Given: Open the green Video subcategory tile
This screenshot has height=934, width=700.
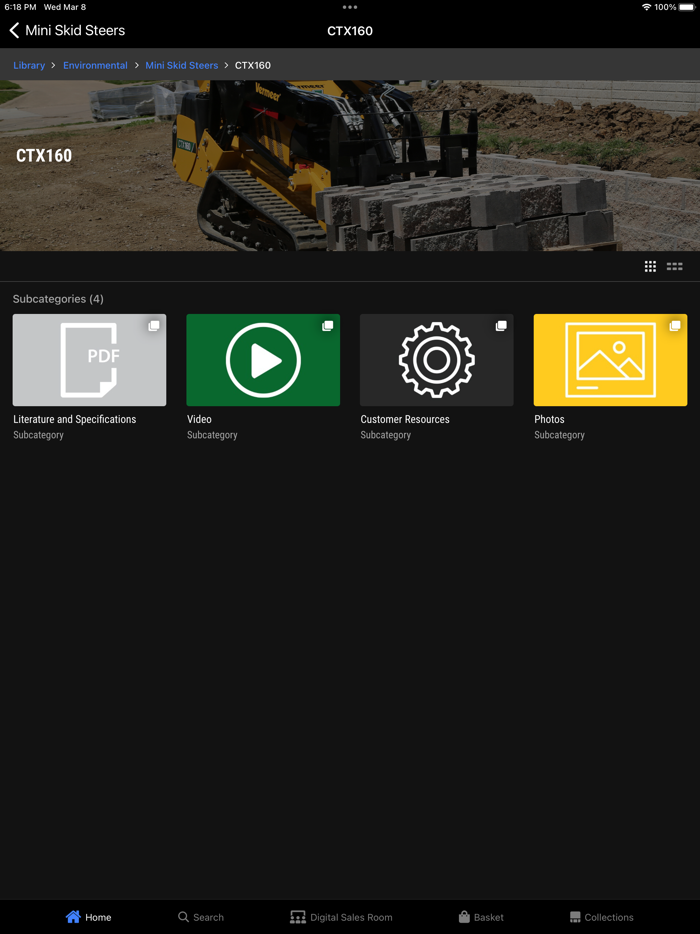Looking at the screenshot, I should pyautogui.click(x=263, y=360).
